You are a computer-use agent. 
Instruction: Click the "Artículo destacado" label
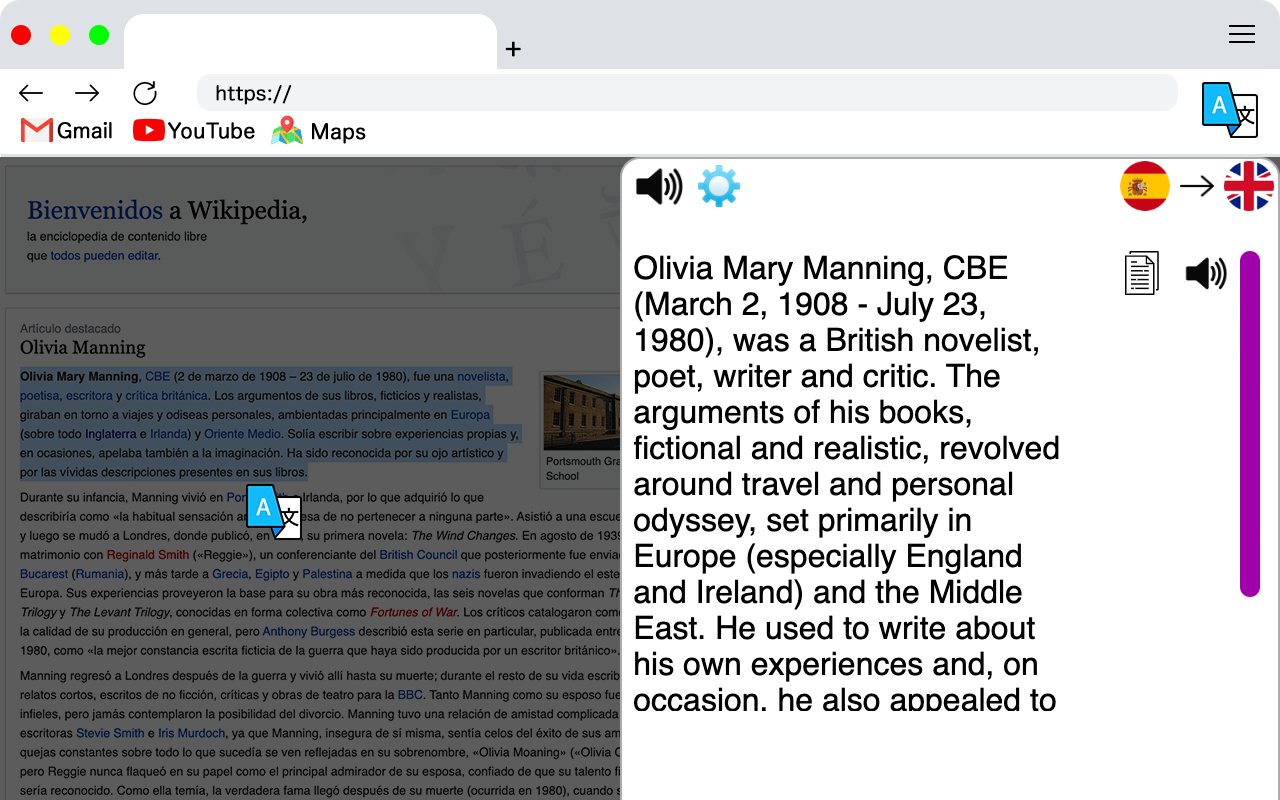pyautogui.click(x=70, y=328)
